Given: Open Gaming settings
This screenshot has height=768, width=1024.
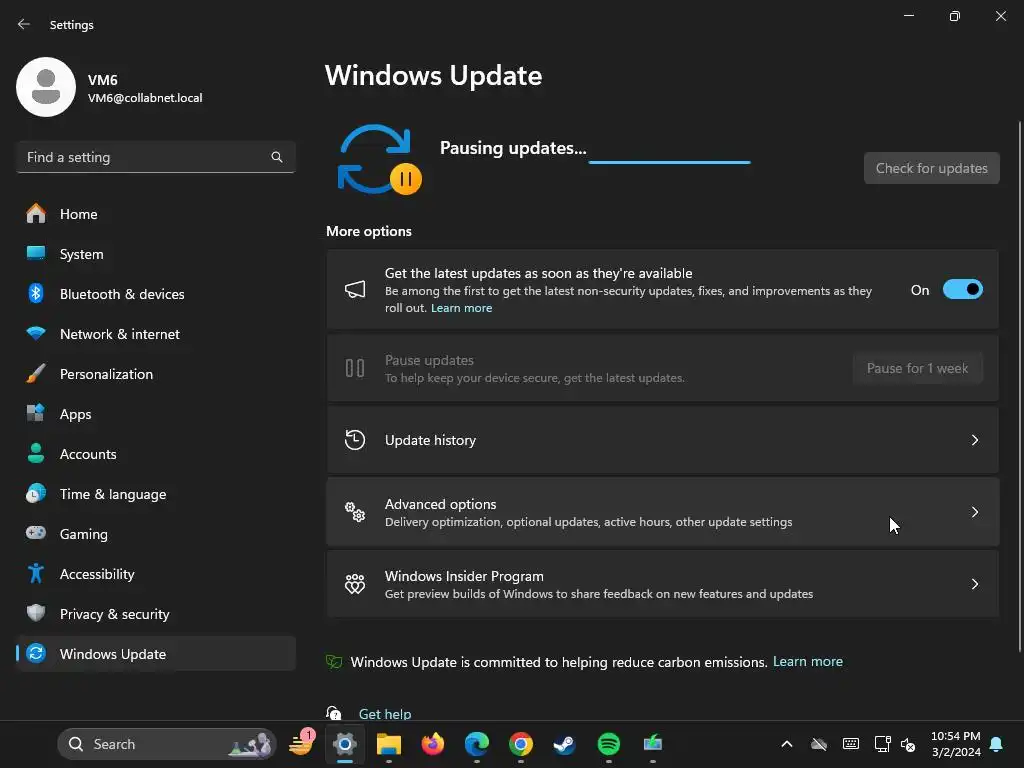Looking at the screenshot, I should (155, 534).
